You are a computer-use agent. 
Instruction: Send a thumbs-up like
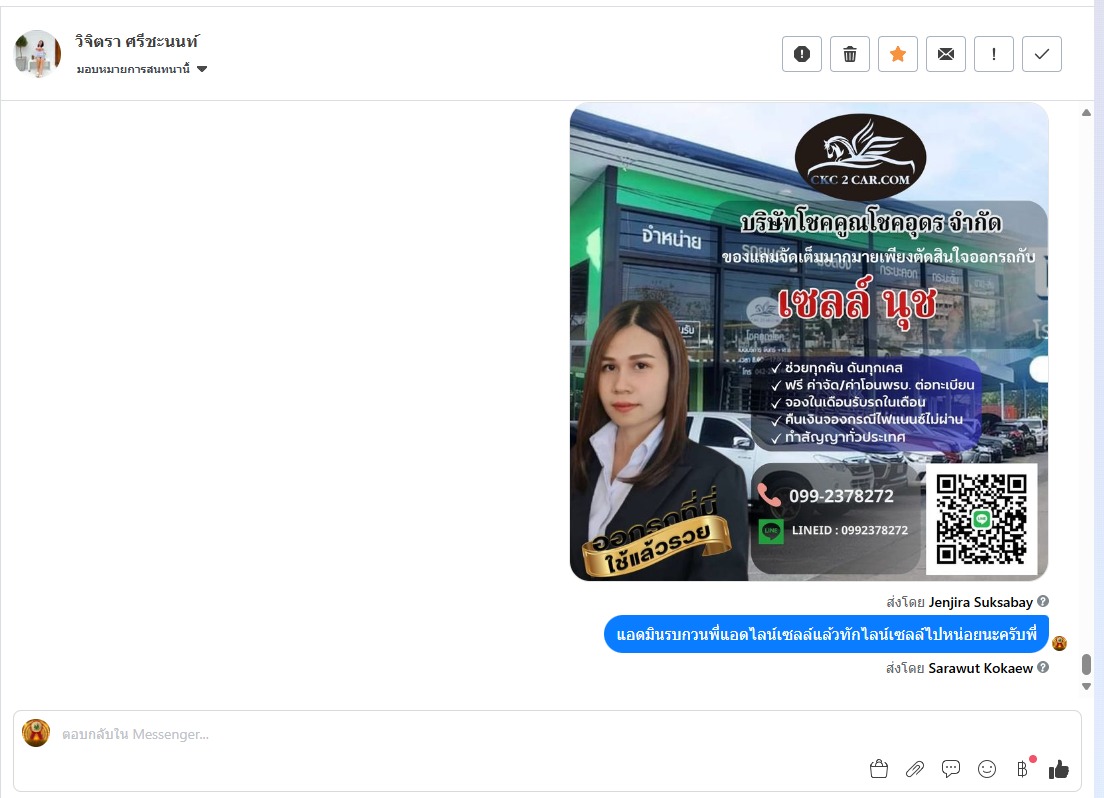(x=1058, y=770)
